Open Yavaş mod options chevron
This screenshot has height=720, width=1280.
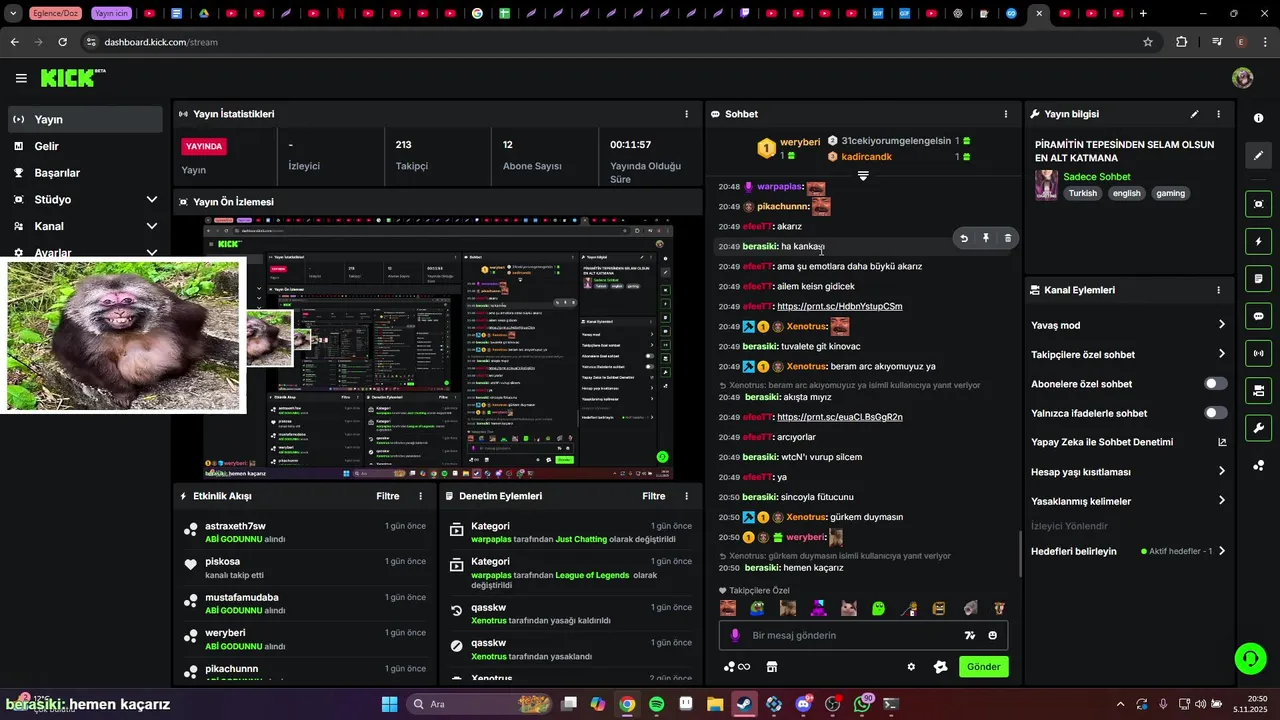click(x=1221, y=325)
